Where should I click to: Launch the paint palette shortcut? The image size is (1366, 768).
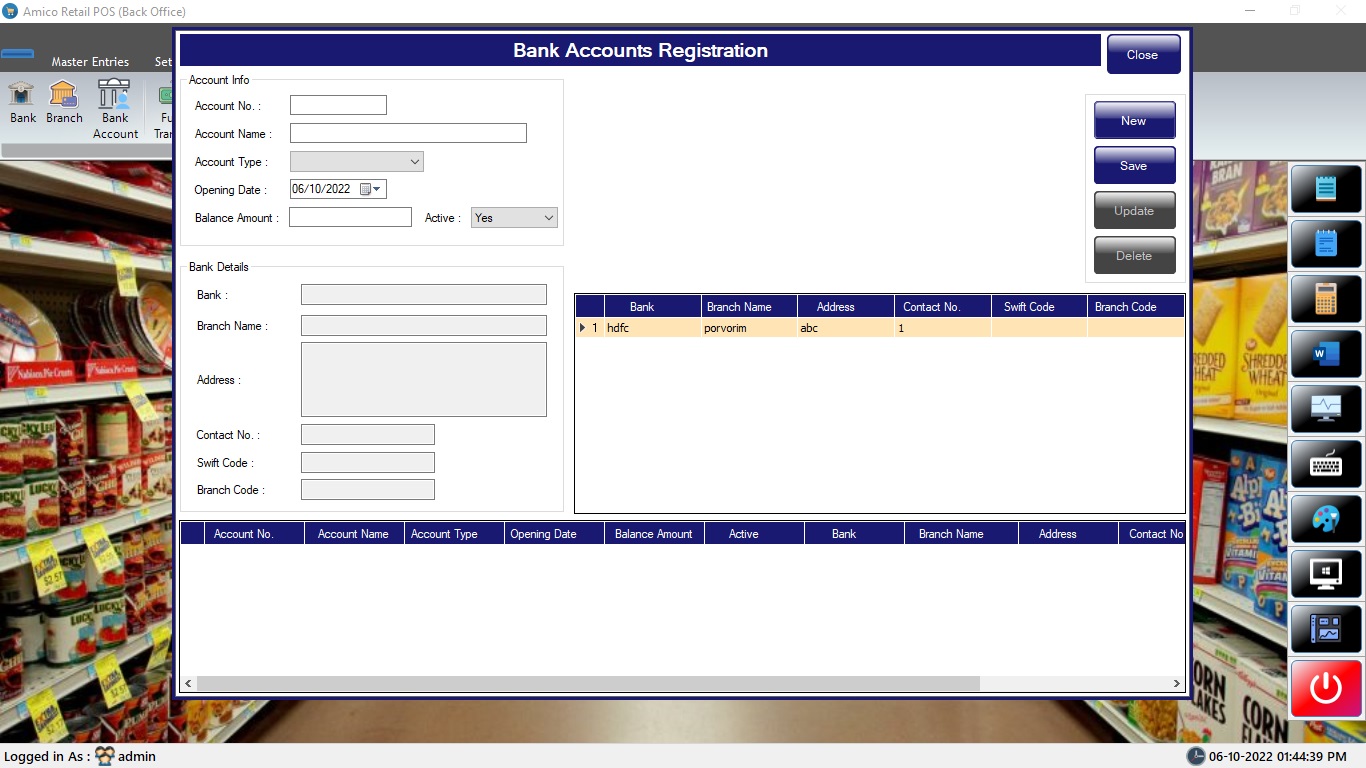[x=1326, y=519]
